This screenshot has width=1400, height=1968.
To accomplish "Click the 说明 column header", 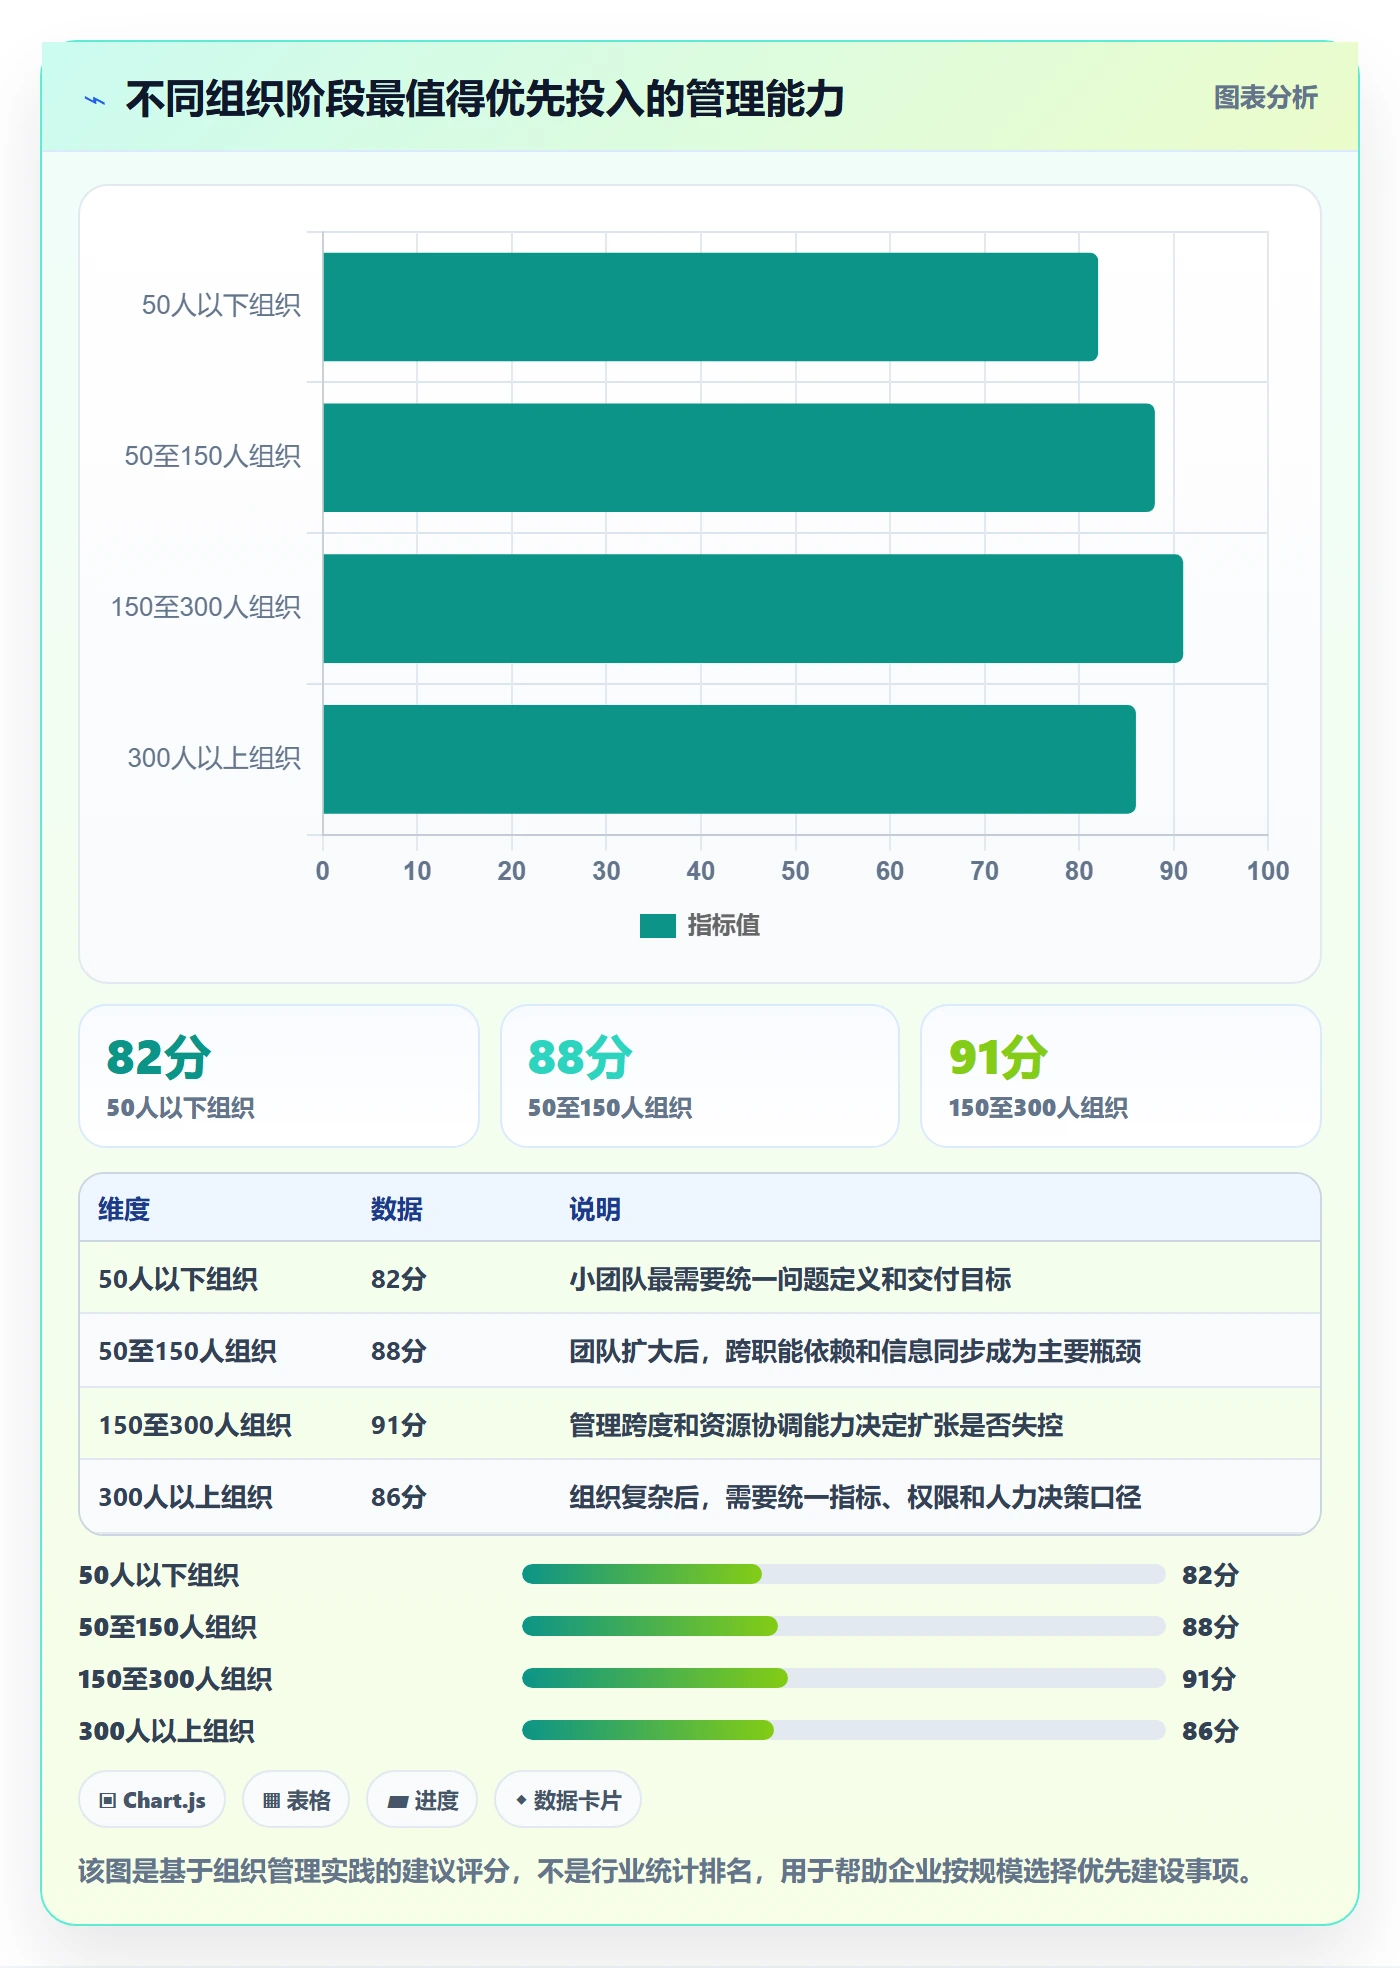I will [595, 1209].
